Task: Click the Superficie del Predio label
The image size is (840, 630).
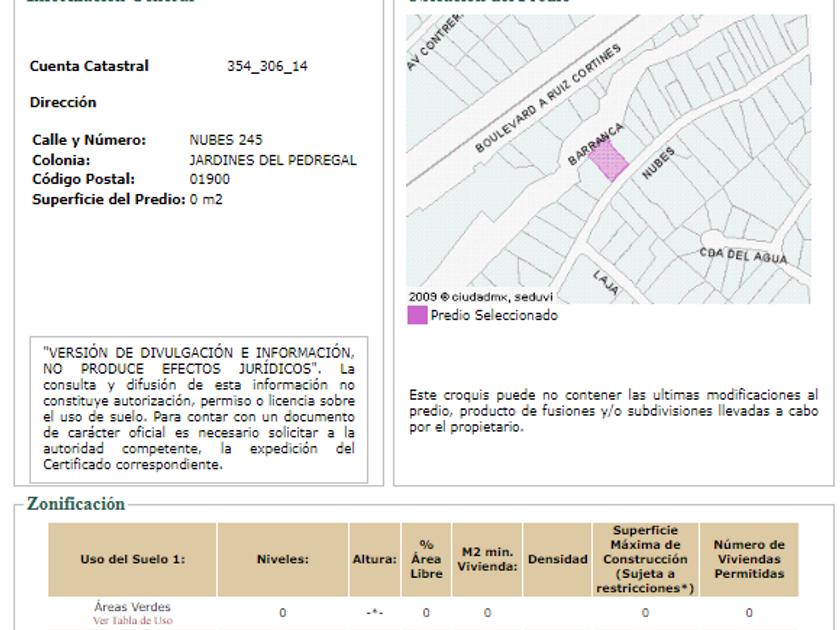Action: click(109, 199)
